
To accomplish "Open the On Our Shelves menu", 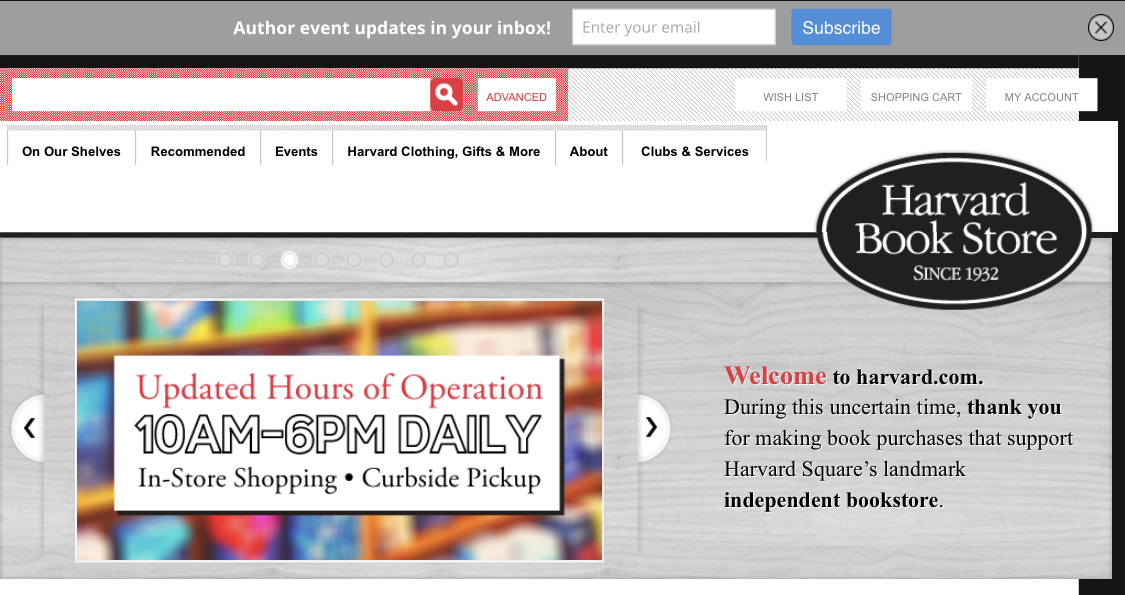I will (71, 151).
